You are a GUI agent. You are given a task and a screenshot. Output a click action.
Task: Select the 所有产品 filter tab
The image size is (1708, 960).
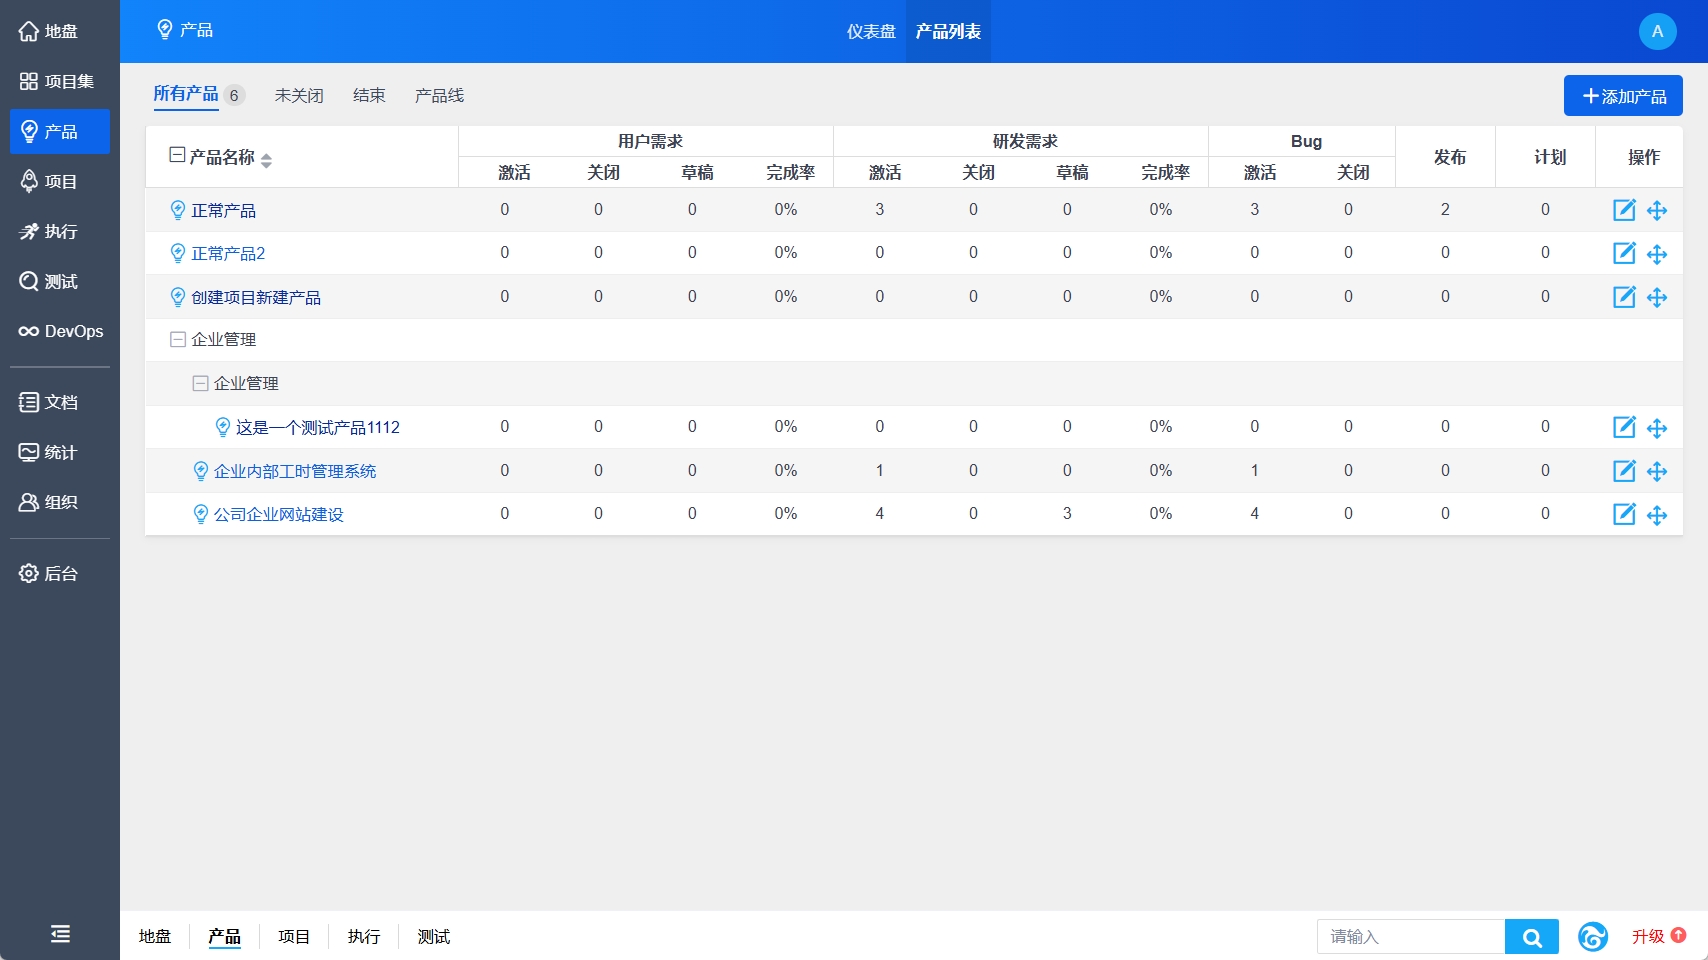click(x=186, y=94)
